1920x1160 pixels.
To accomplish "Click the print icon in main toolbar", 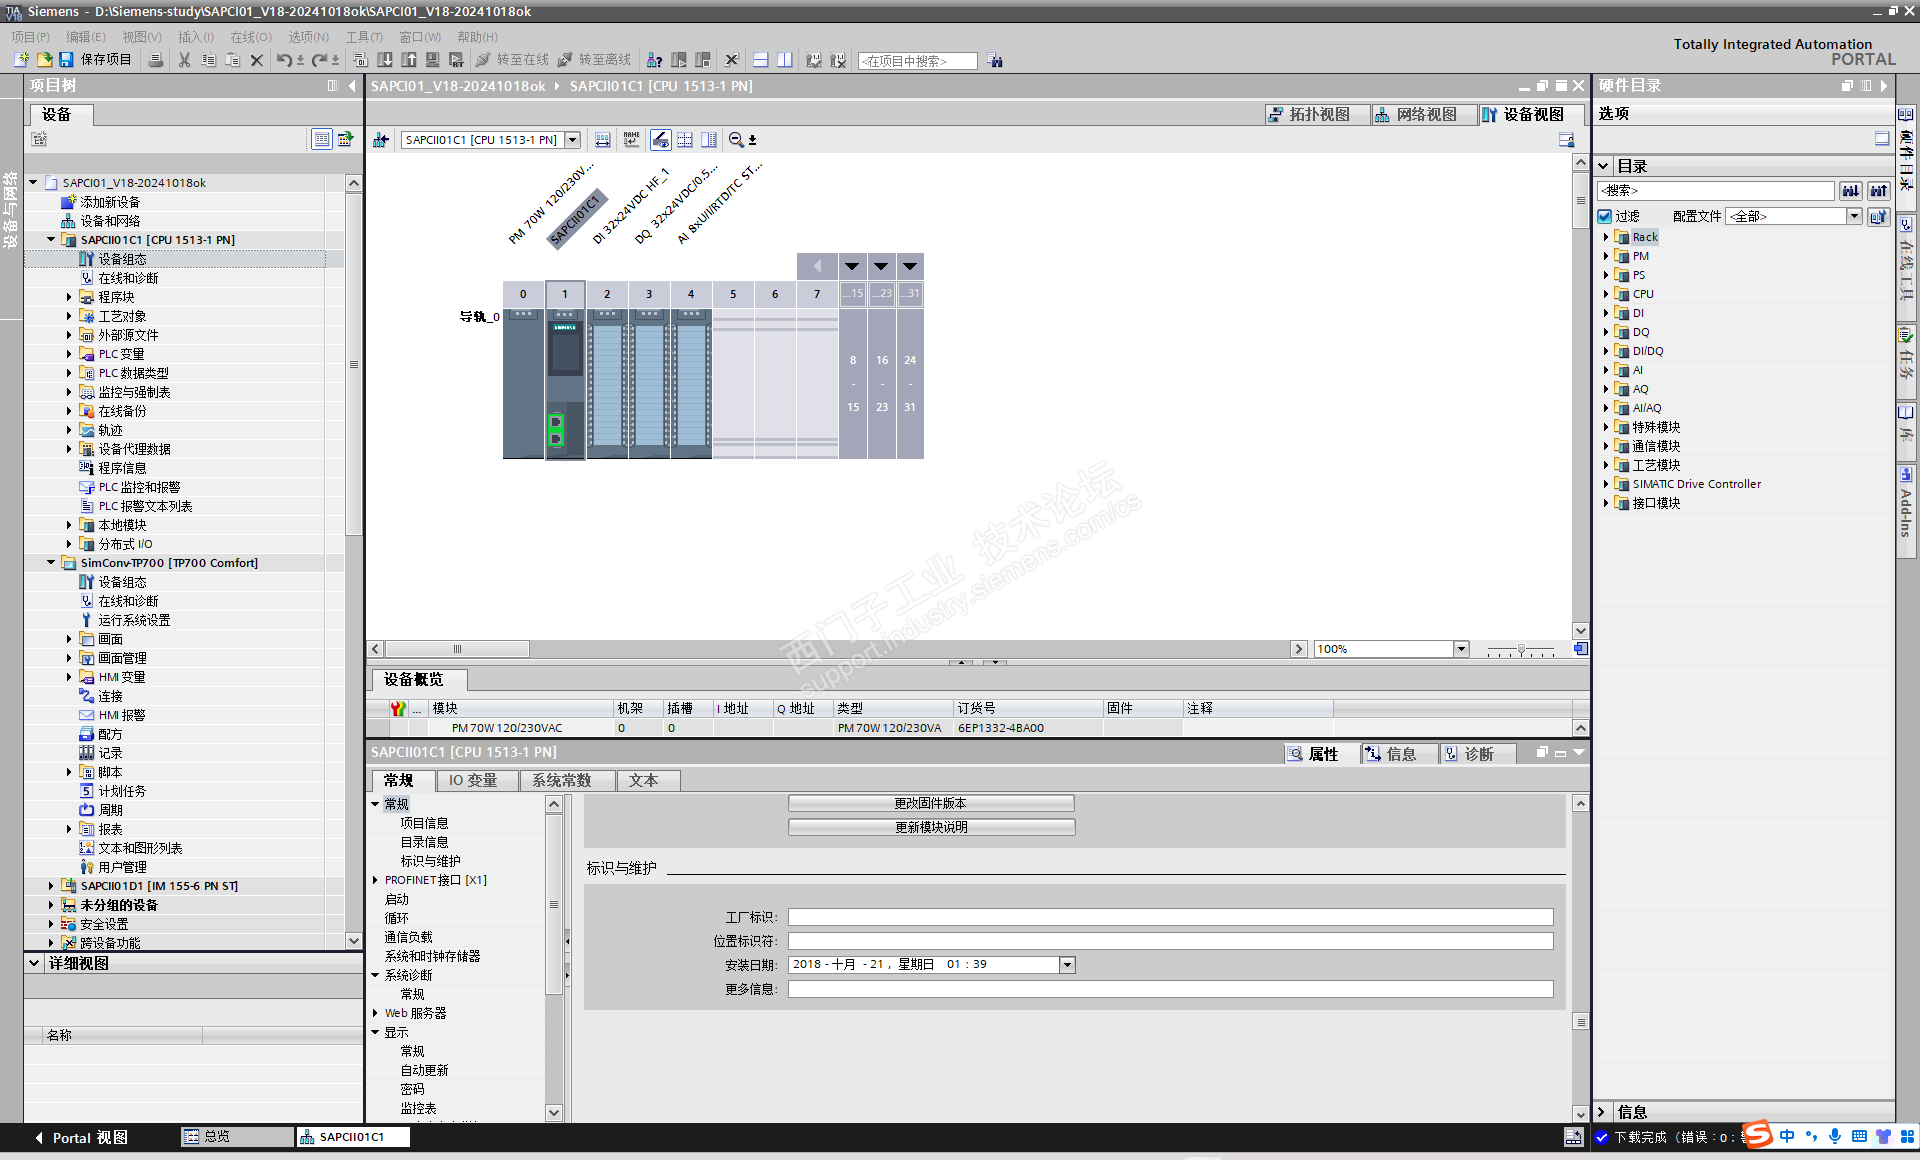I will pyautogui.click(x=156, y=60).
